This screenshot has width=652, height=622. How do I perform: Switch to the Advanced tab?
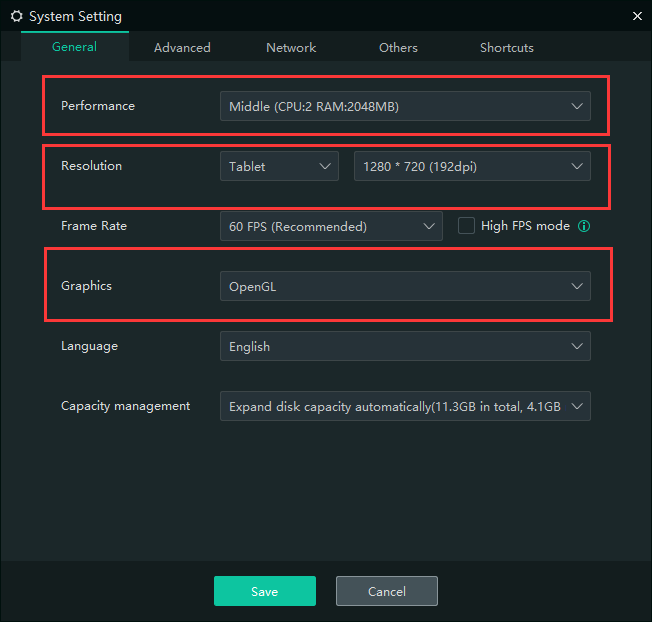click(x=182, y=47)
